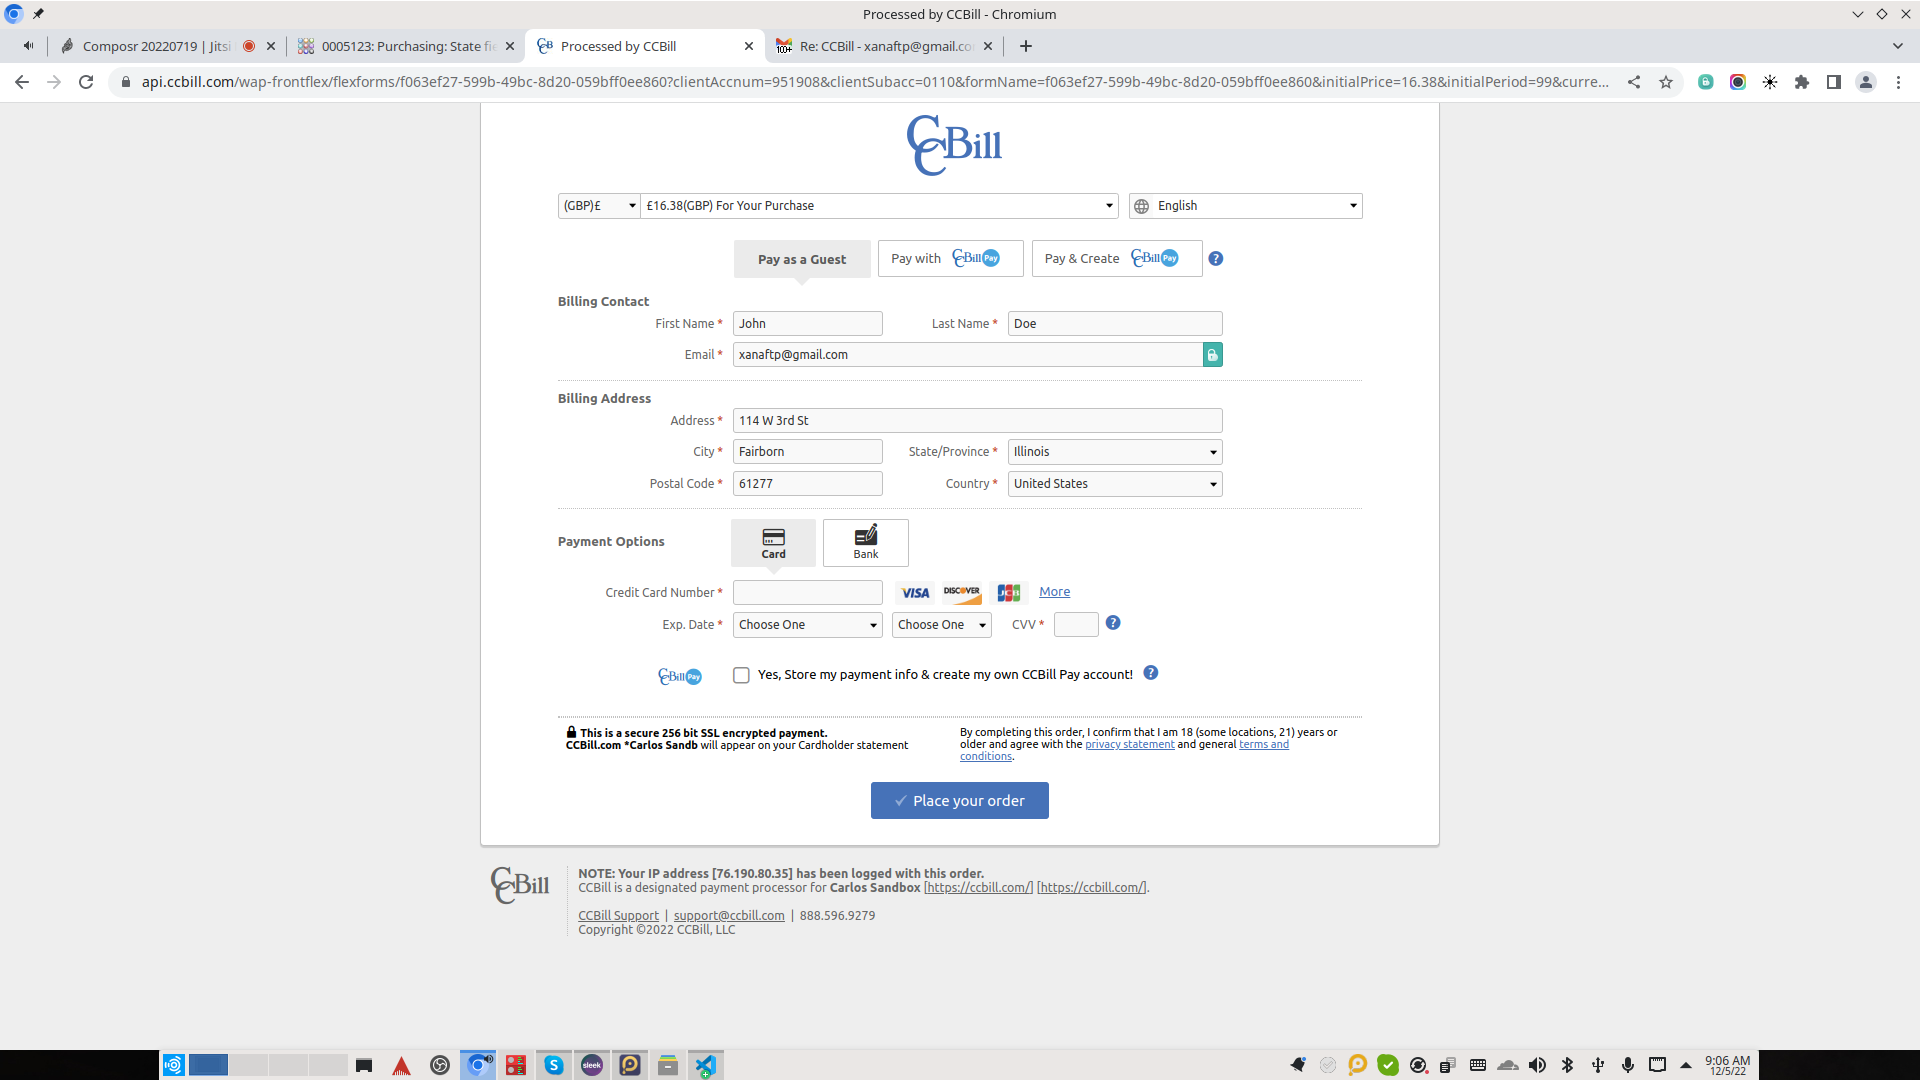
Task: Bookmark this page with the star icon
Action: tap(1666, 82)
